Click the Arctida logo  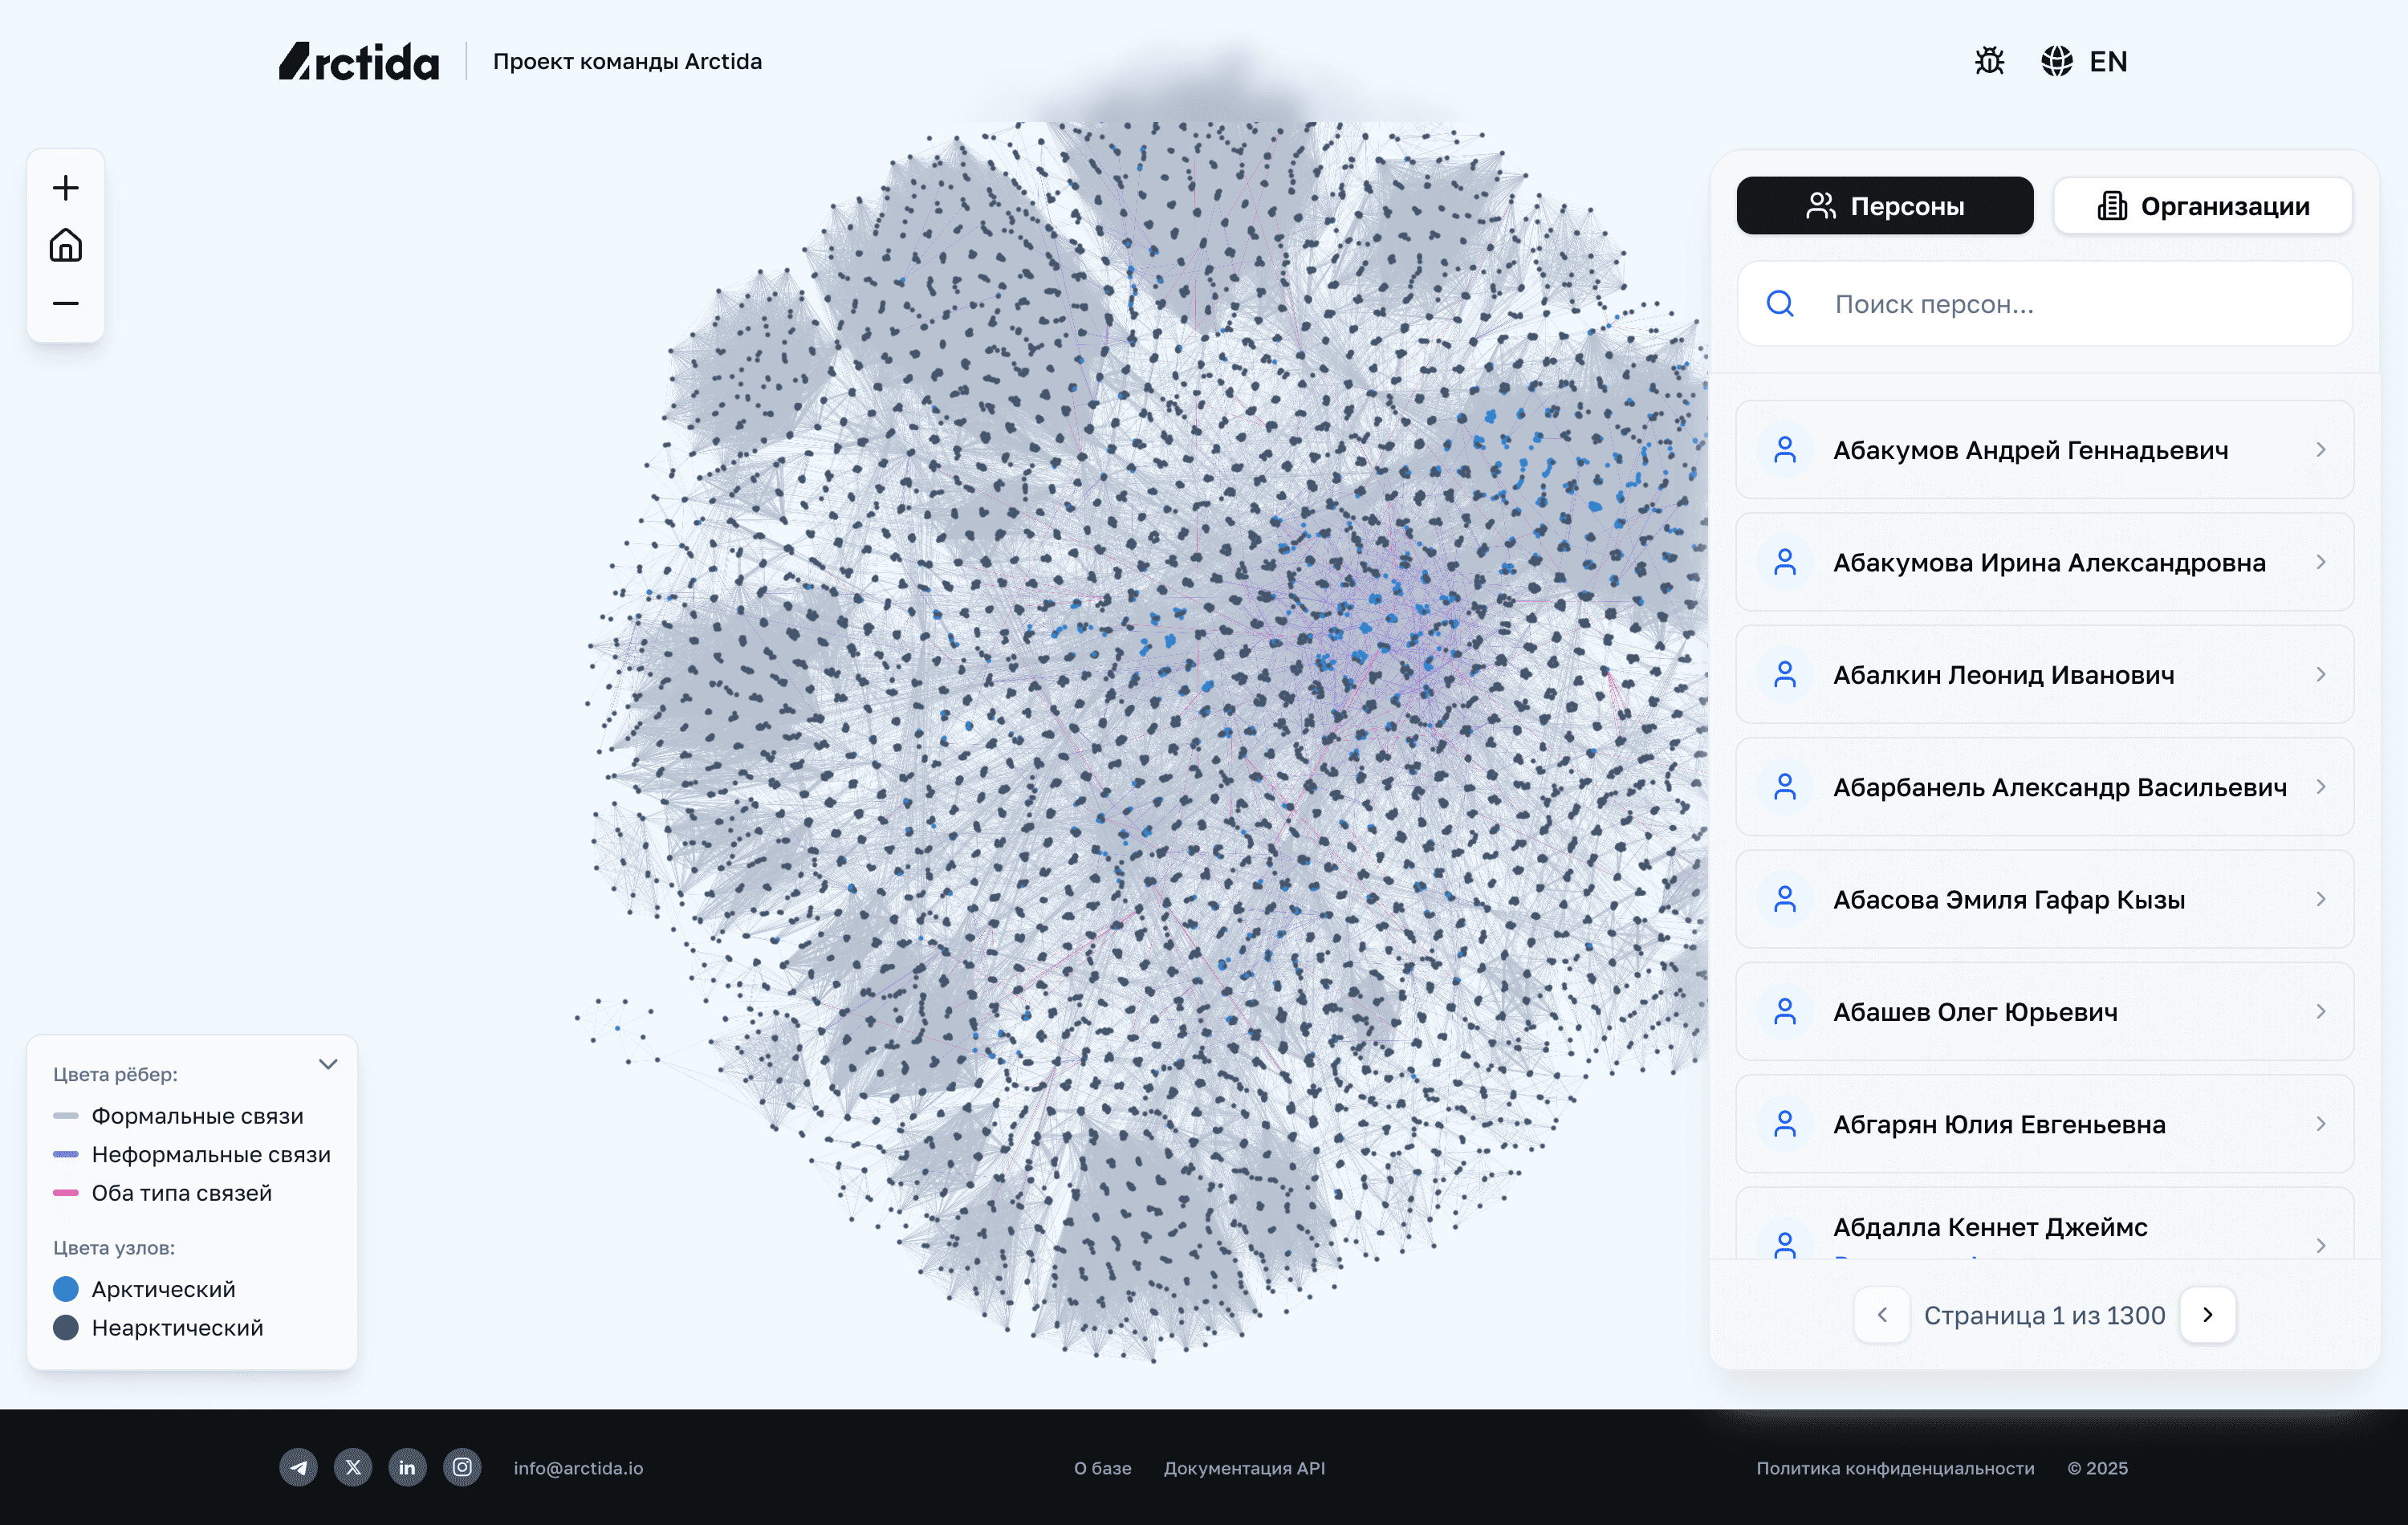pyautogui.click(x=359, y=61)
